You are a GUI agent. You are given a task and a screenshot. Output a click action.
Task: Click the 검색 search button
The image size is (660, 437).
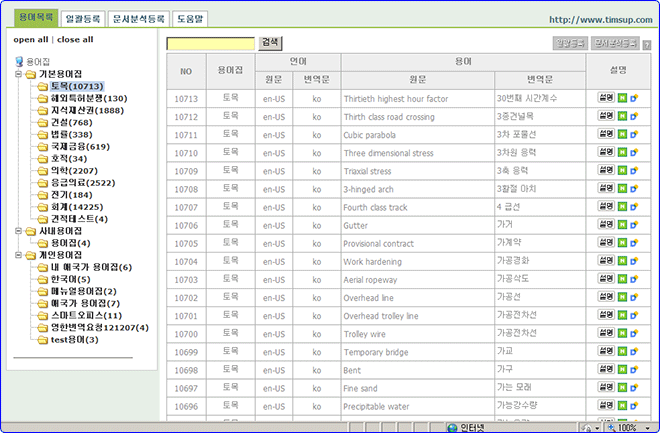click(270, 43)
